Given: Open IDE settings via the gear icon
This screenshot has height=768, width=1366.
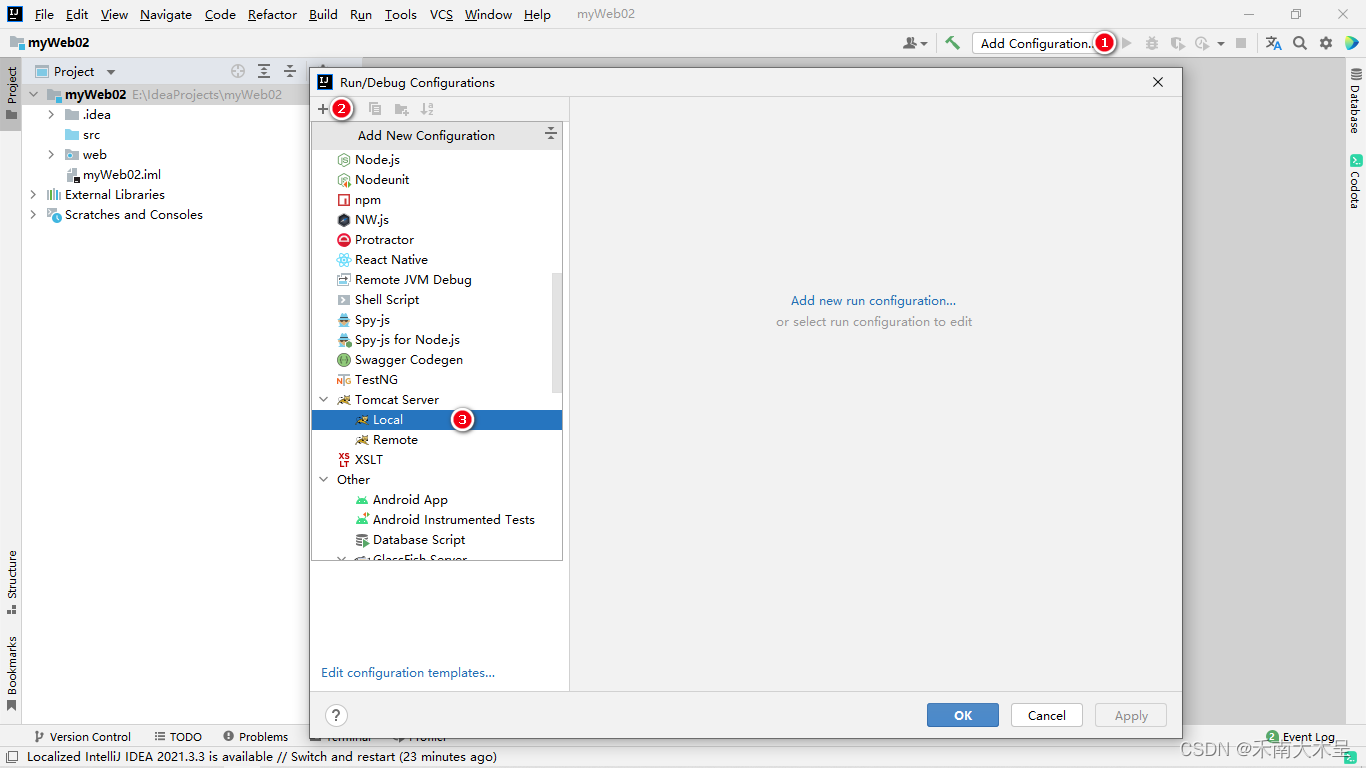Looking at the screenshot, I should click(x=1326, y=43).
